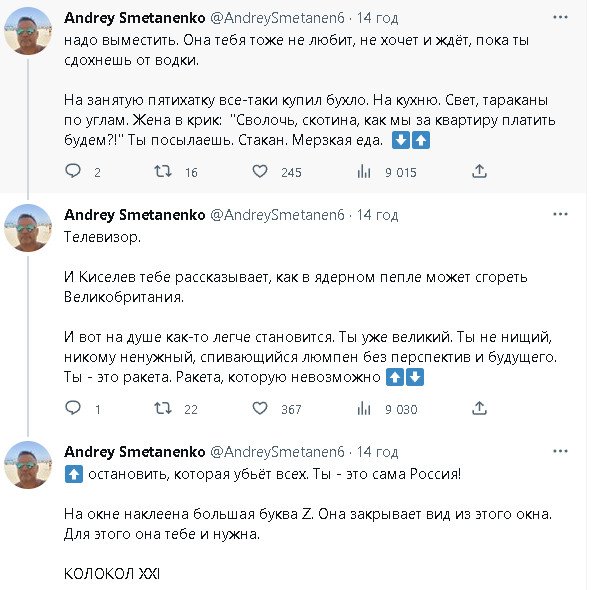Open the first tweet's 14 год timestamp
600x590 pixels.
pyautogui.click(x=377, y=19)
